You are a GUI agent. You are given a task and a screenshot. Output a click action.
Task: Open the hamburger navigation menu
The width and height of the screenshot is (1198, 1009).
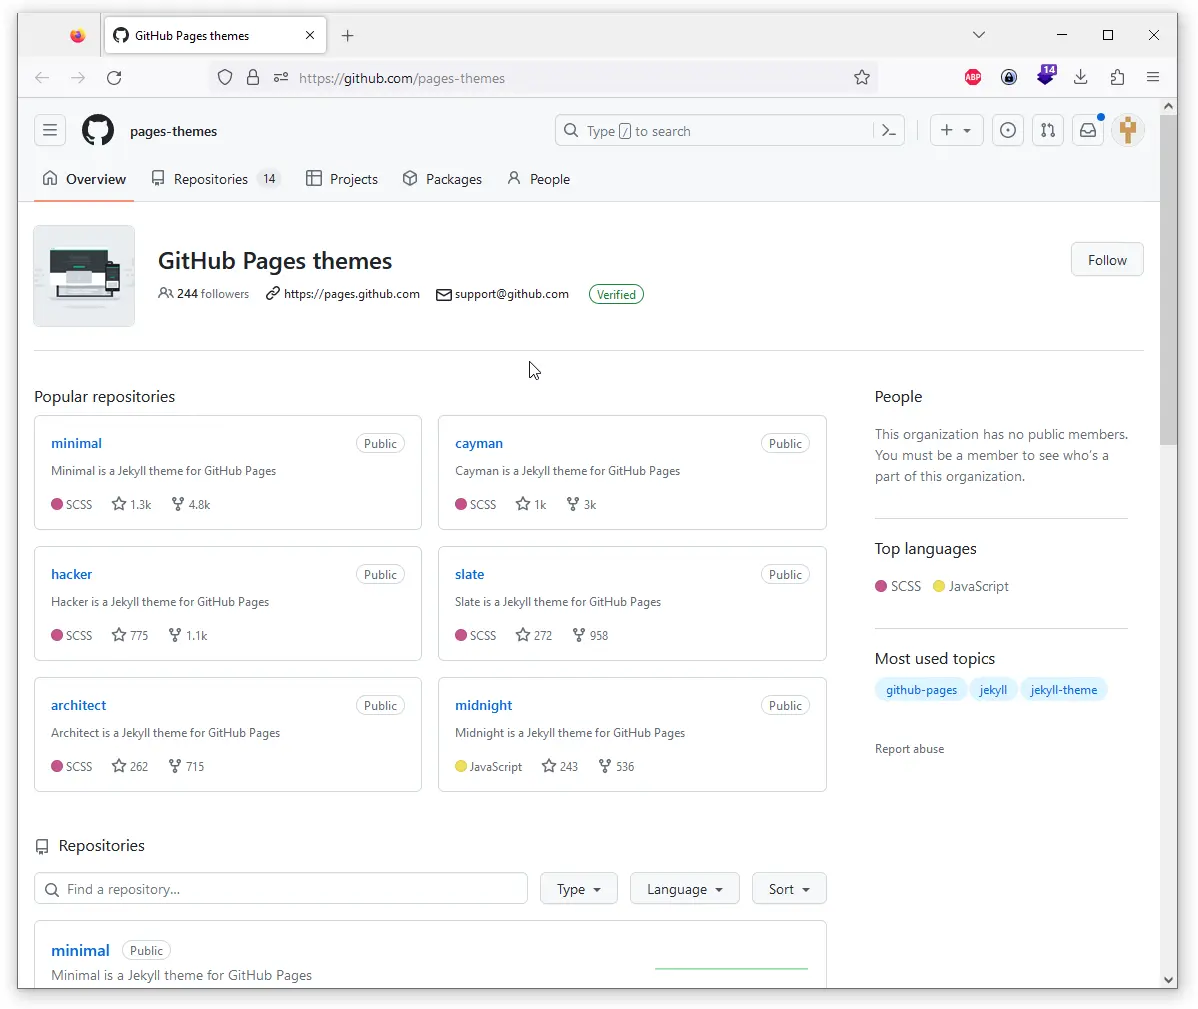coord(50,131)
